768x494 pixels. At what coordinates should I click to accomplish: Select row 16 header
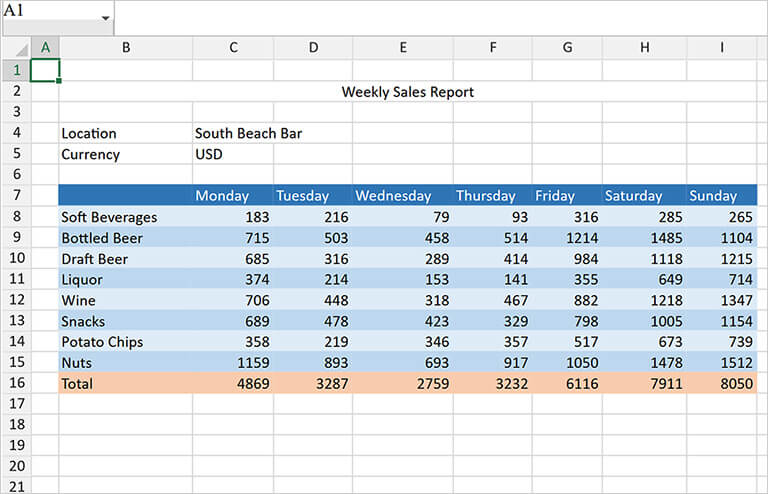(x=16, y=383)
